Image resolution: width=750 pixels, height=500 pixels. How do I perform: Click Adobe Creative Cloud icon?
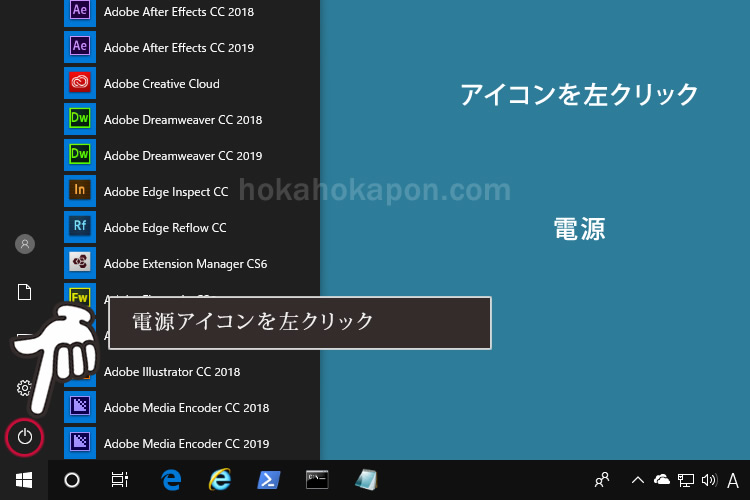pos(80,83)
